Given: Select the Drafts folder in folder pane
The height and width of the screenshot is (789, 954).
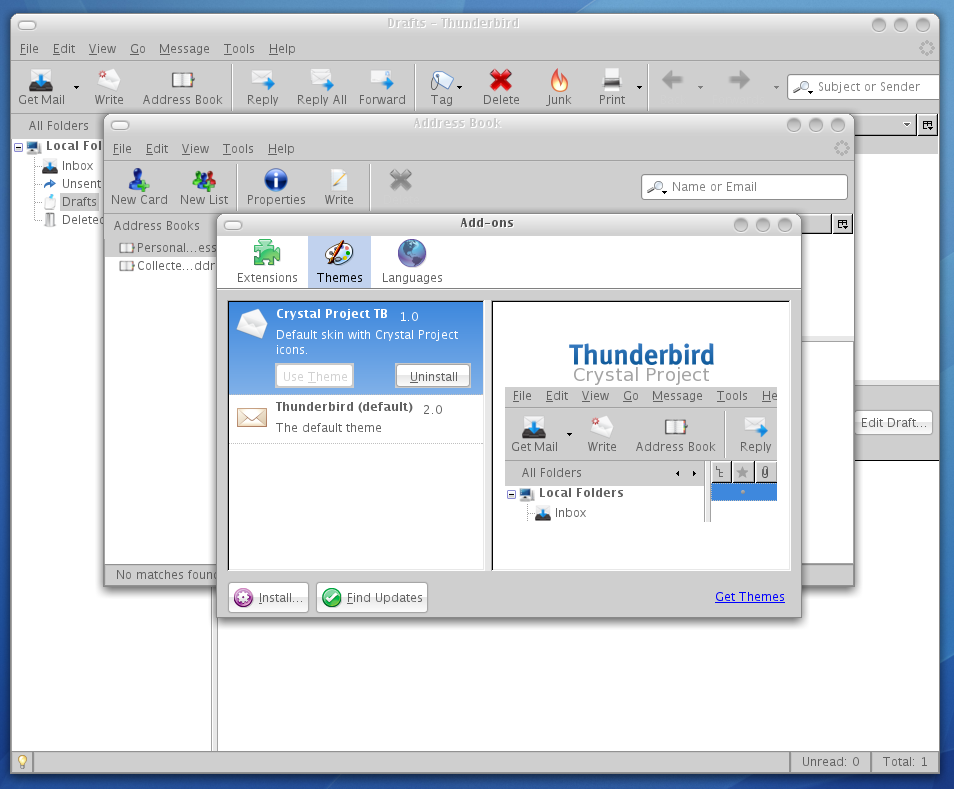Looking at the screenshot, I should (x=79, y=201).
